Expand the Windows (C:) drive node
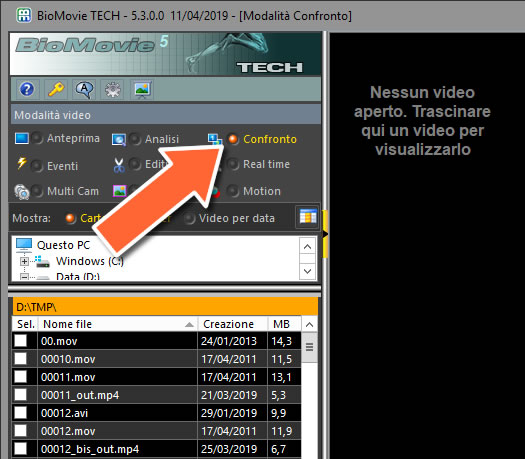 (24, 261)
